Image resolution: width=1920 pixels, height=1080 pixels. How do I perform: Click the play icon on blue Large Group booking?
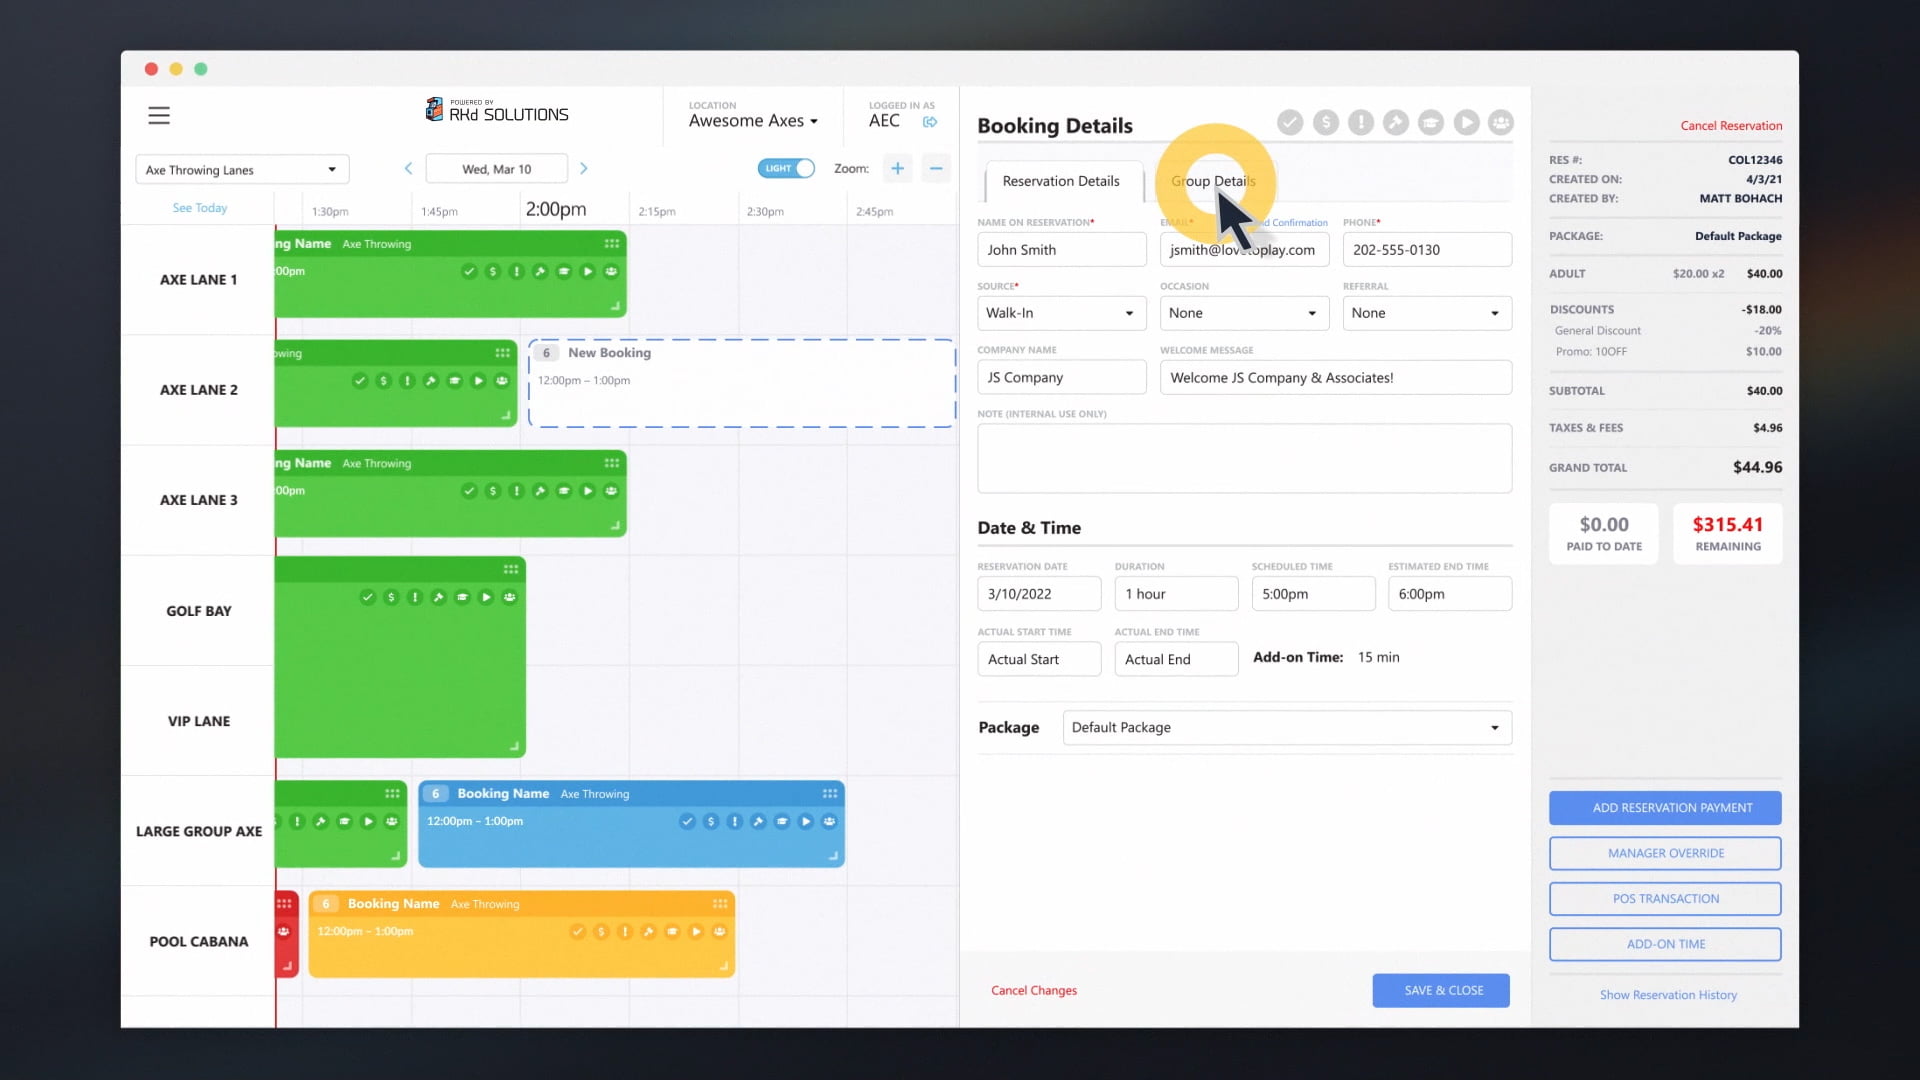tap(806, 821)
